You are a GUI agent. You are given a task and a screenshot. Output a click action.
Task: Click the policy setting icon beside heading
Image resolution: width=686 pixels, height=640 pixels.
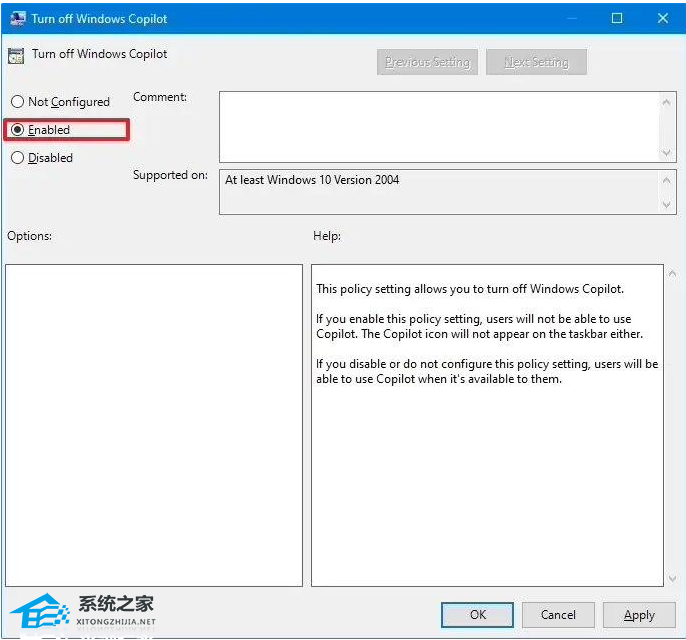(16, 56)
